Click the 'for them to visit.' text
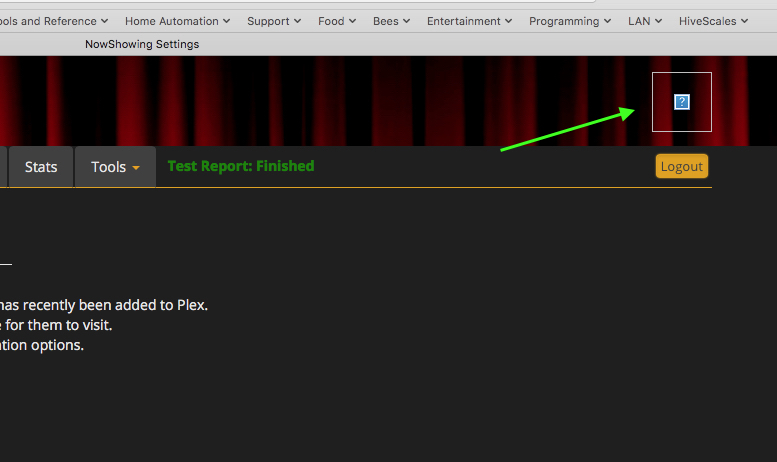Screen dimensions: 777x462 (x=59, y=325)
